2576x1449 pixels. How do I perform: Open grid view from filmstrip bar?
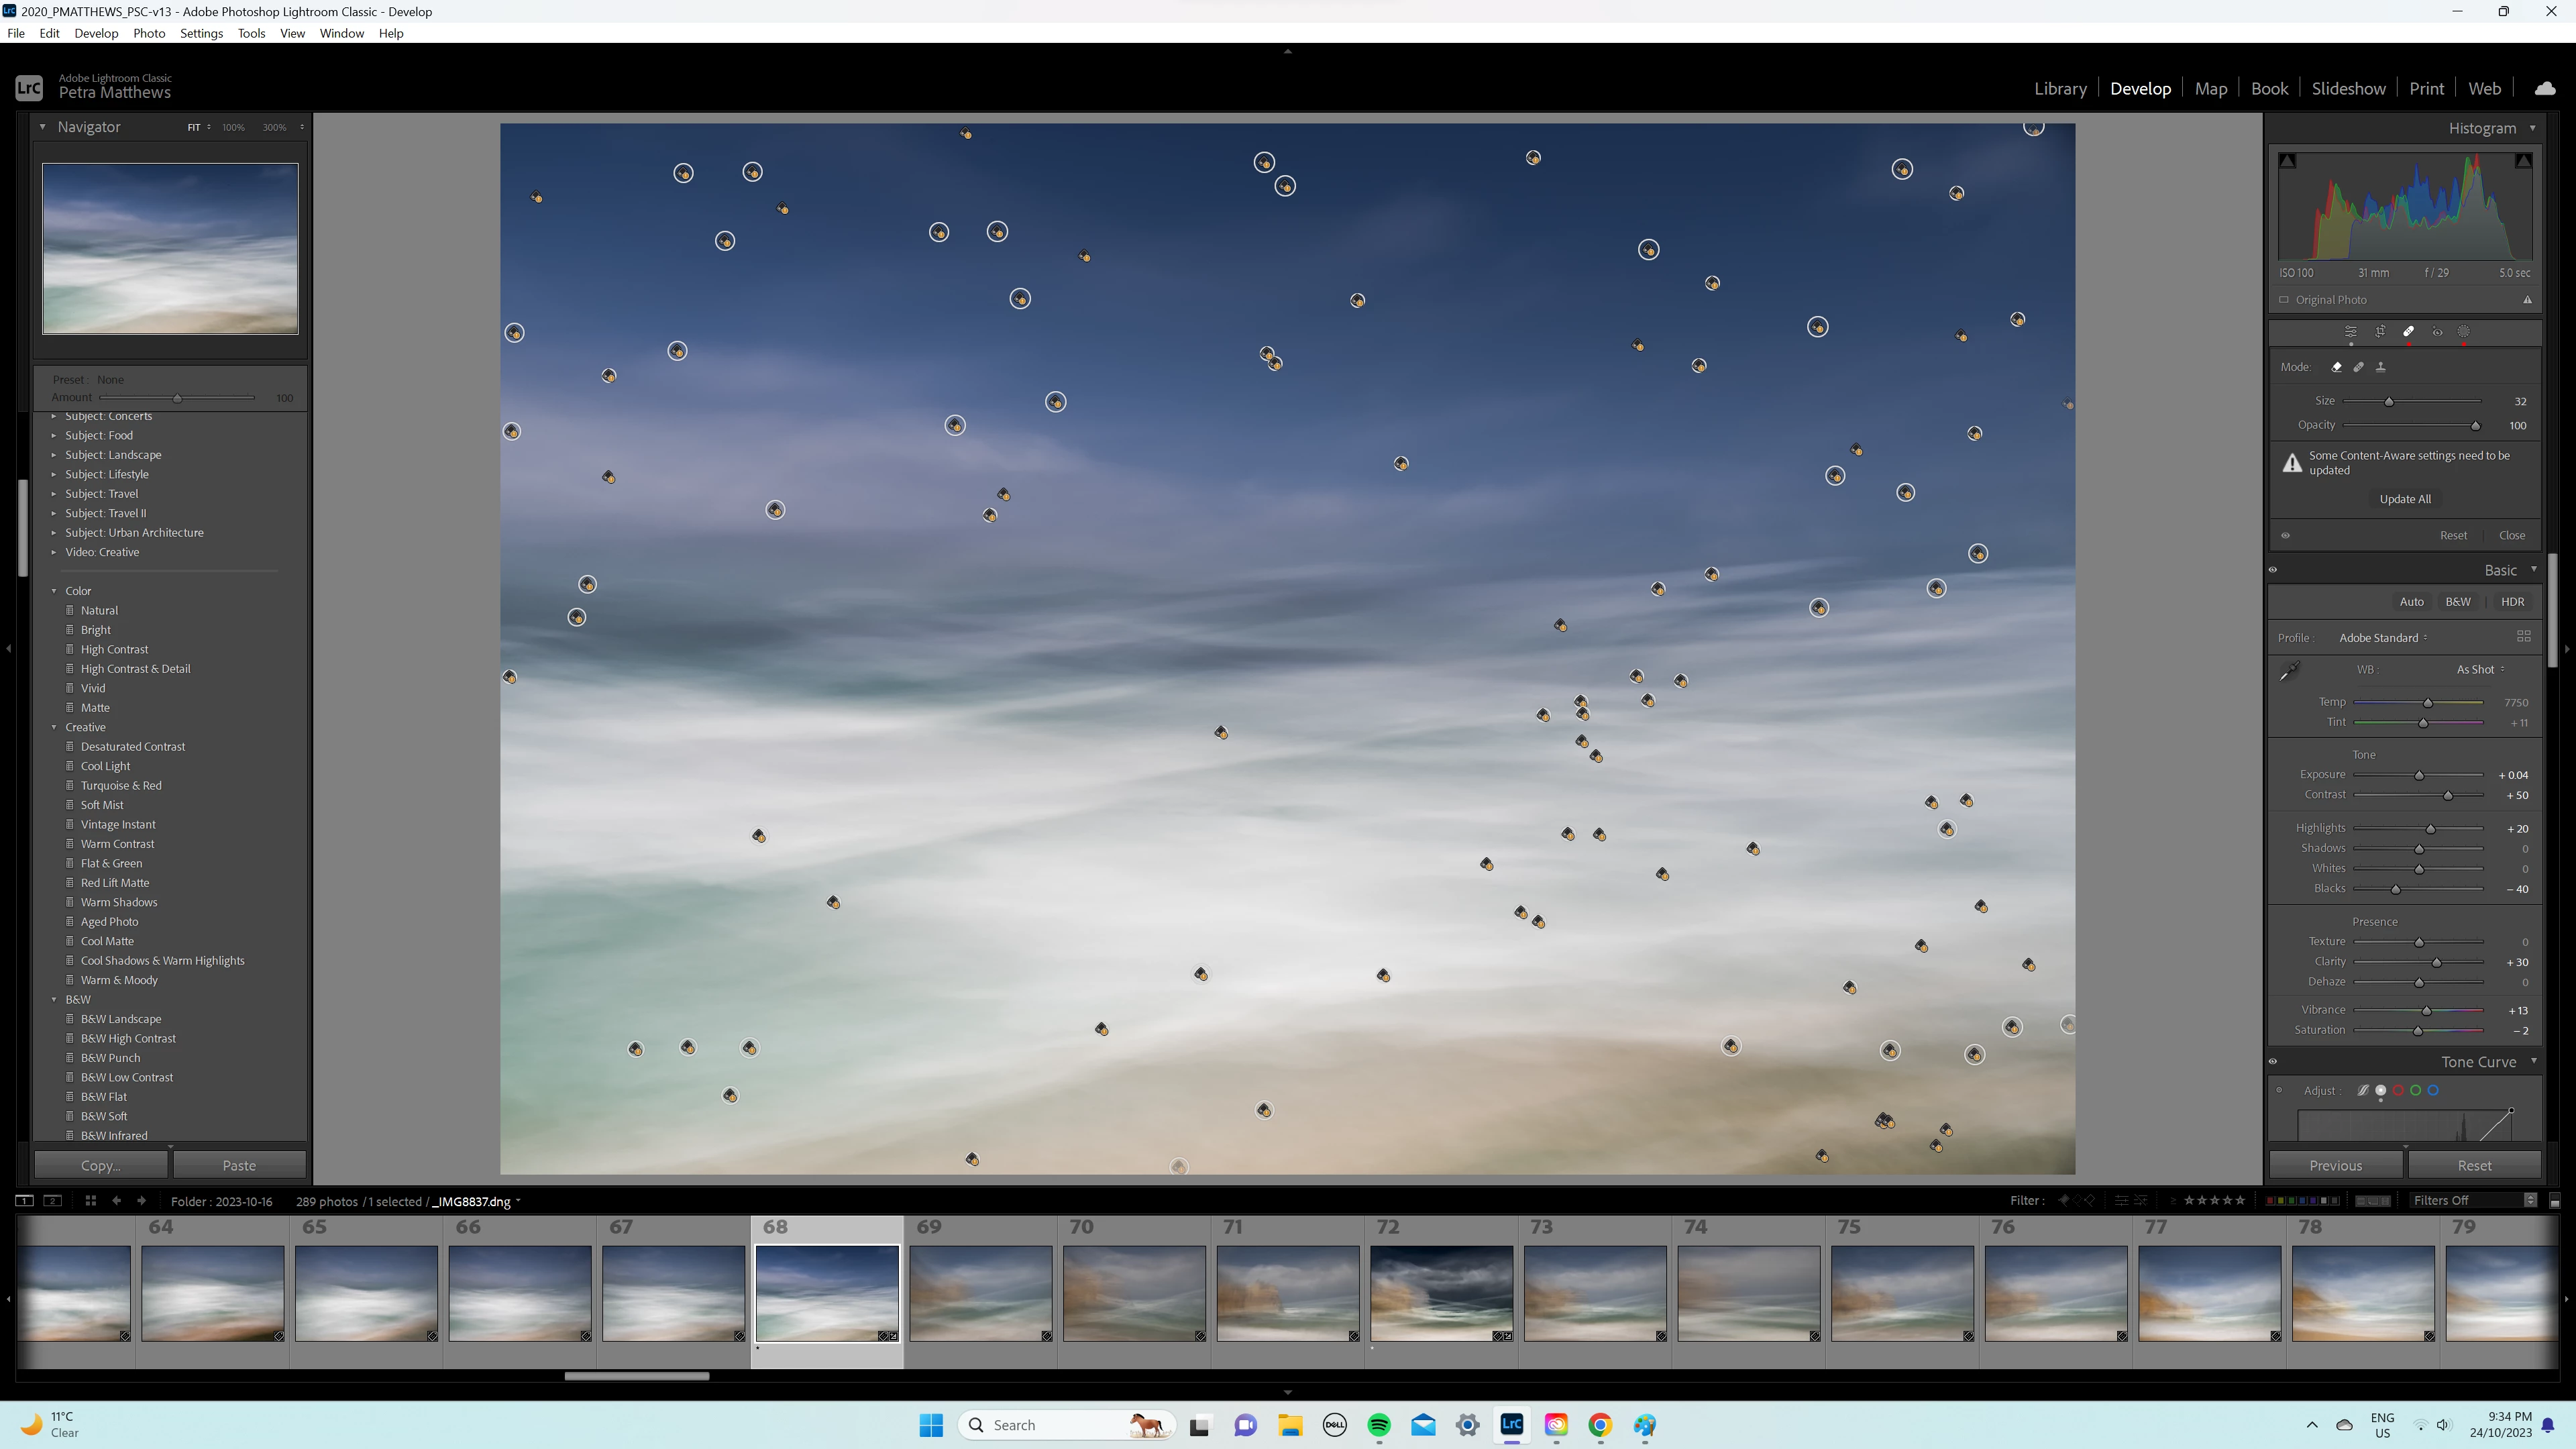(x=90, y=1201)
